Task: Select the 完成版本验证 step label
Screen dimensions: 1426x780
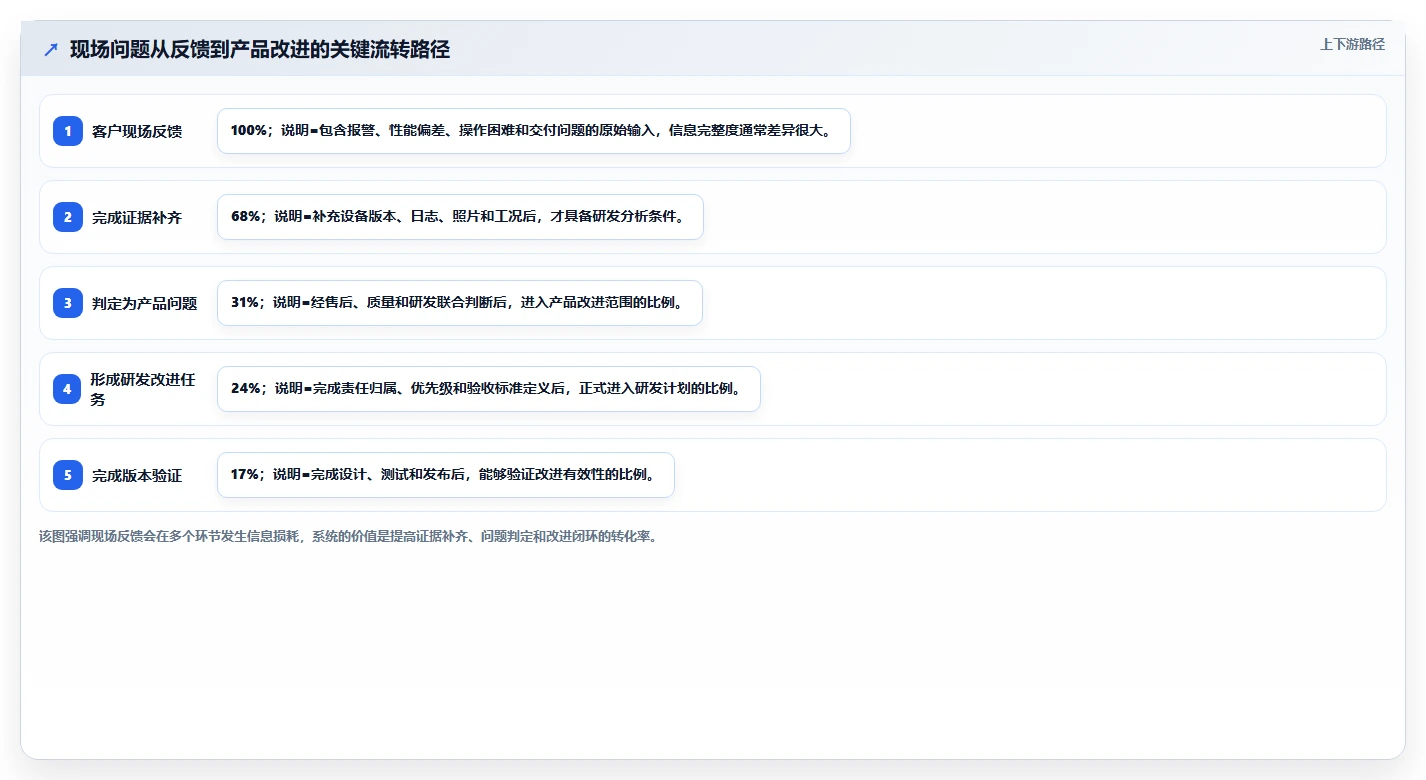Action: (137, 475)
